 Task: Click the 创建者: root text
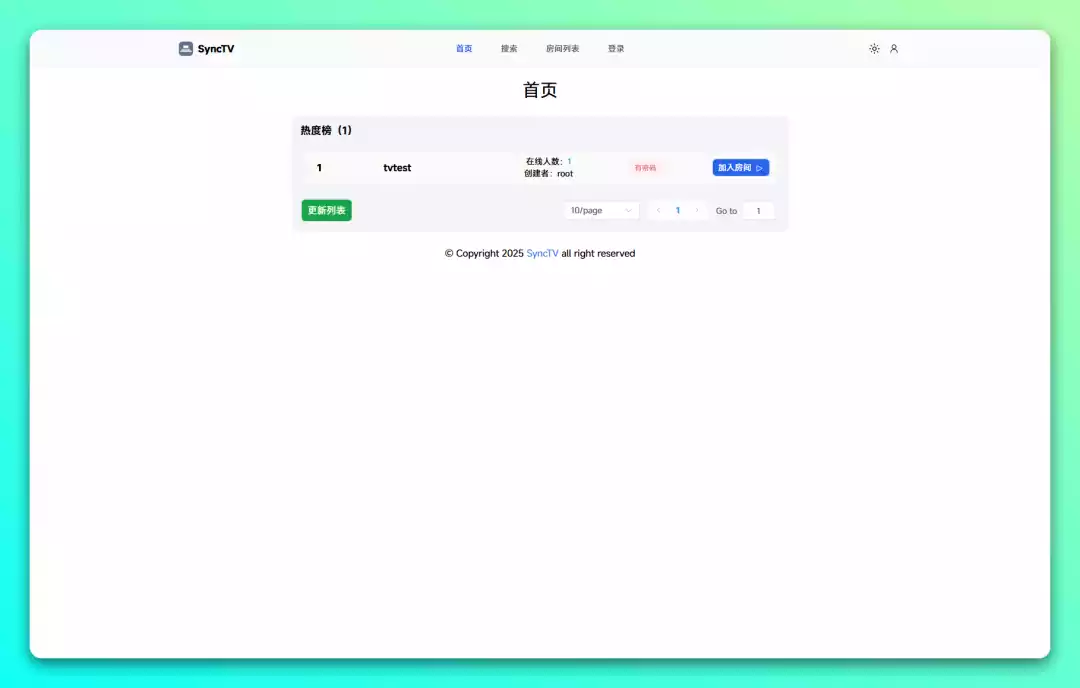pyautogui.click(x=548, y=174)
